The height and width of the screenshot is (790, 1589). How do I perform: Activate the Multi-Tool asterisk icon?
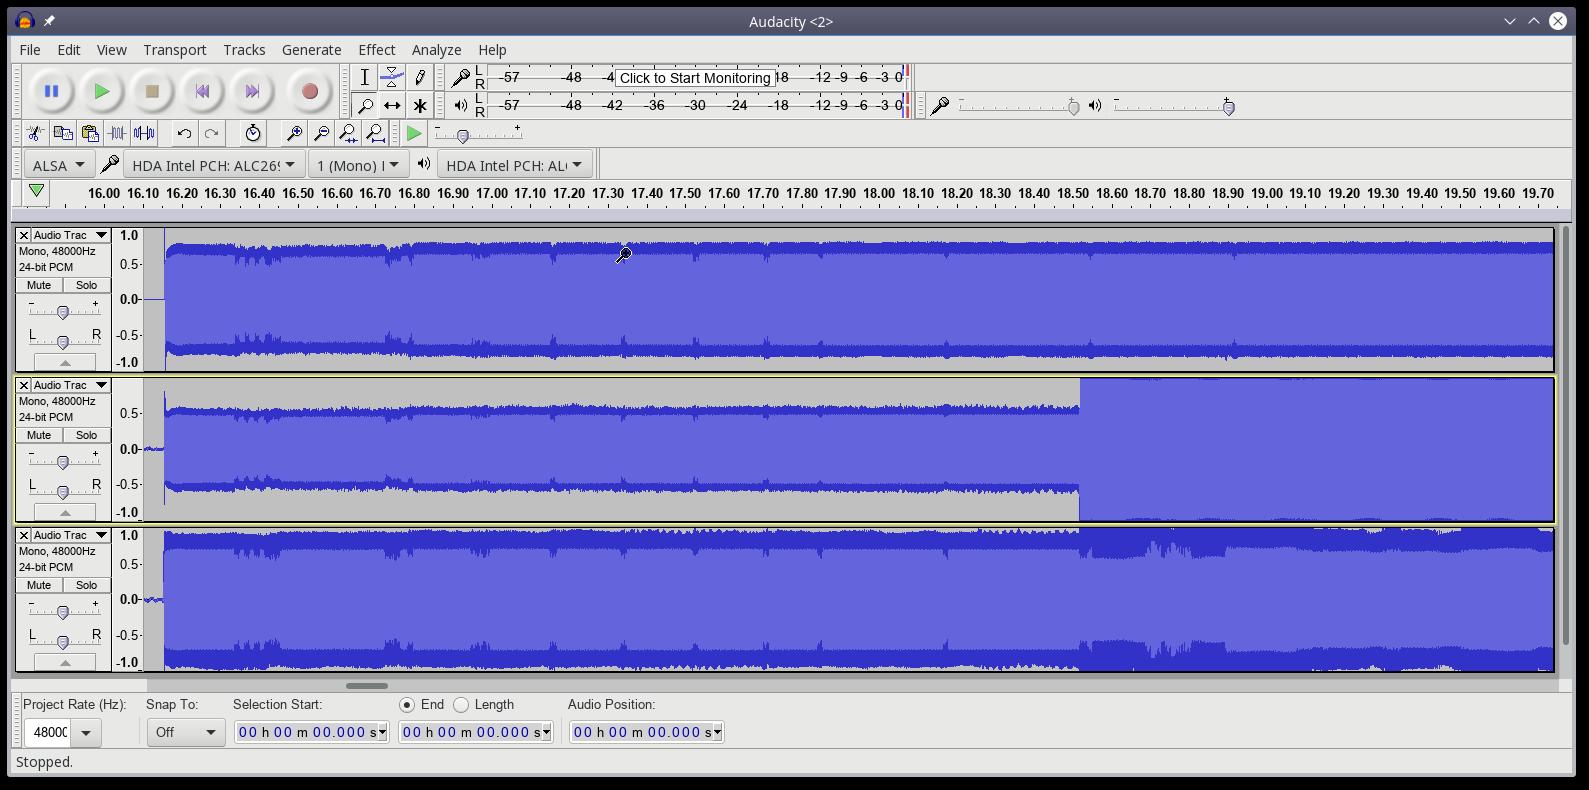click(x=420, y=105)
